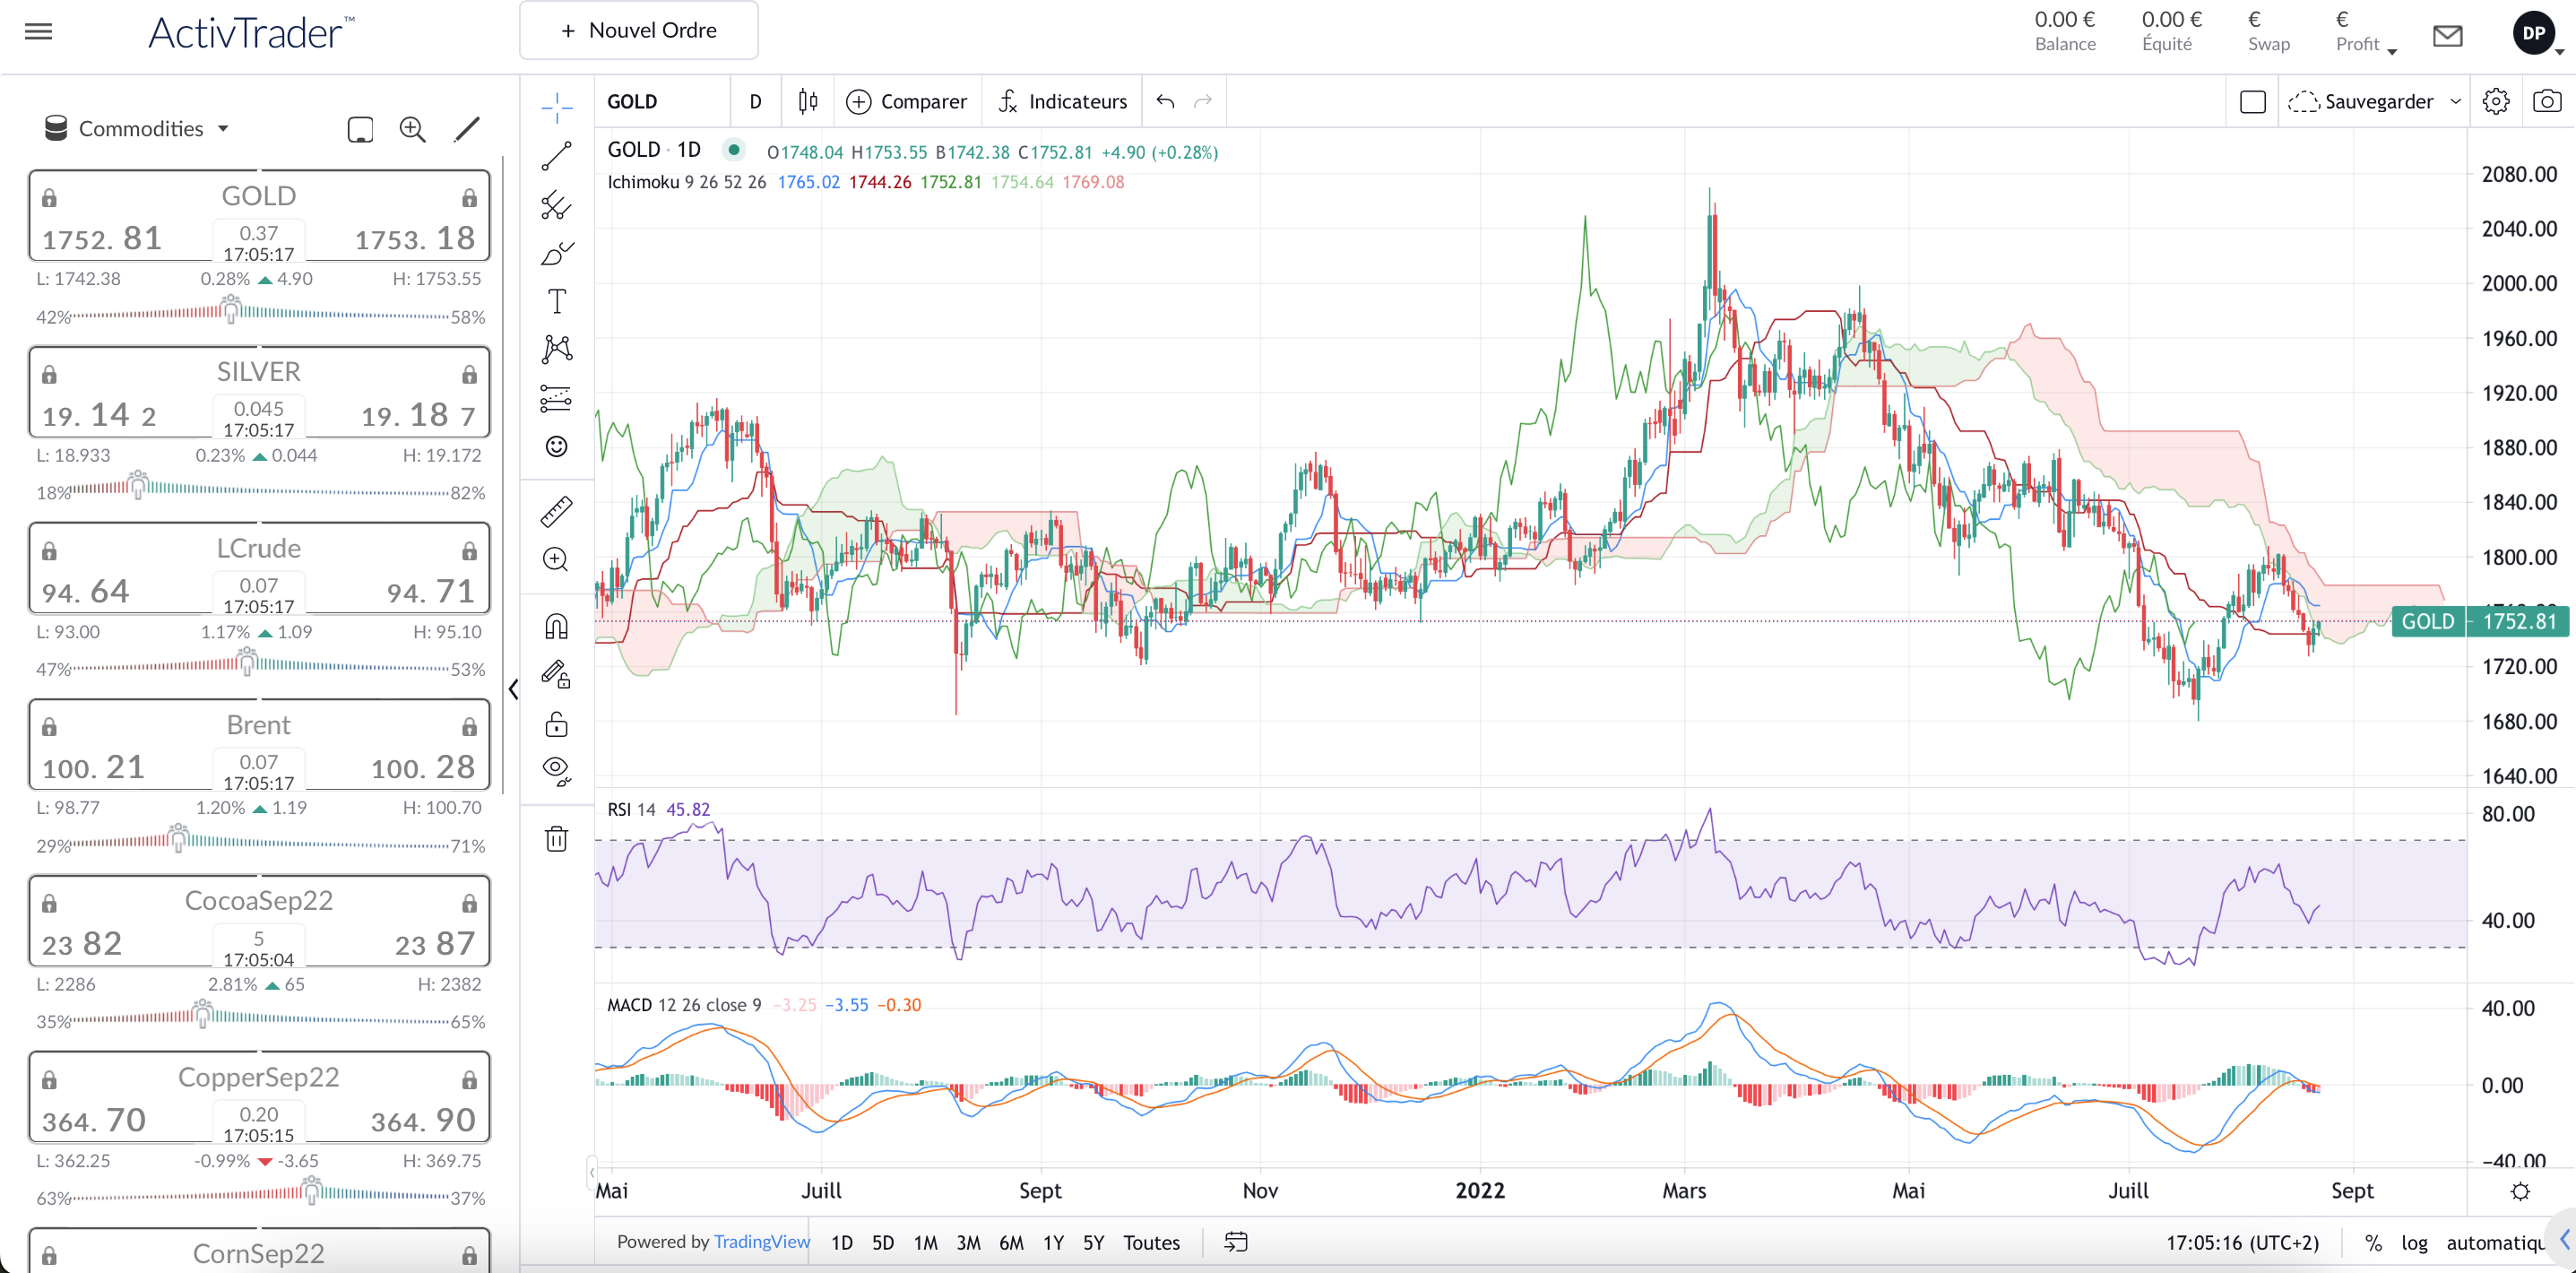This screenshot has width=2576, height=1273.
Task: Click the redo arrow
Action: coord(1203,101)
